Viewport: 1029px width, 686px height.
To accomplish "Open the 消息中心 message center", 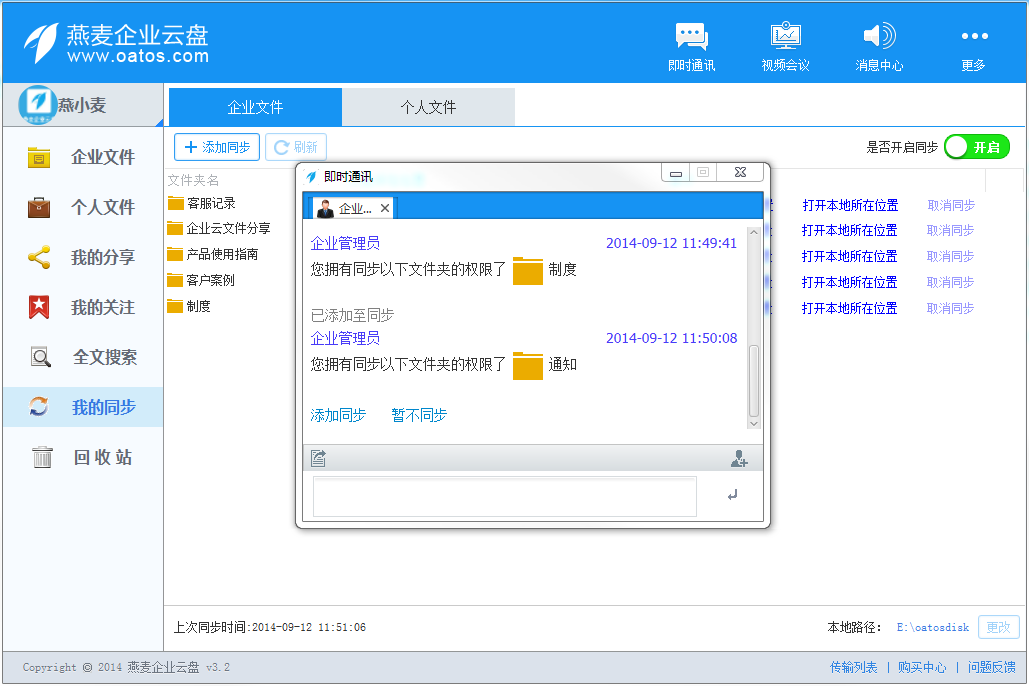I will click(x=879, y=45).
